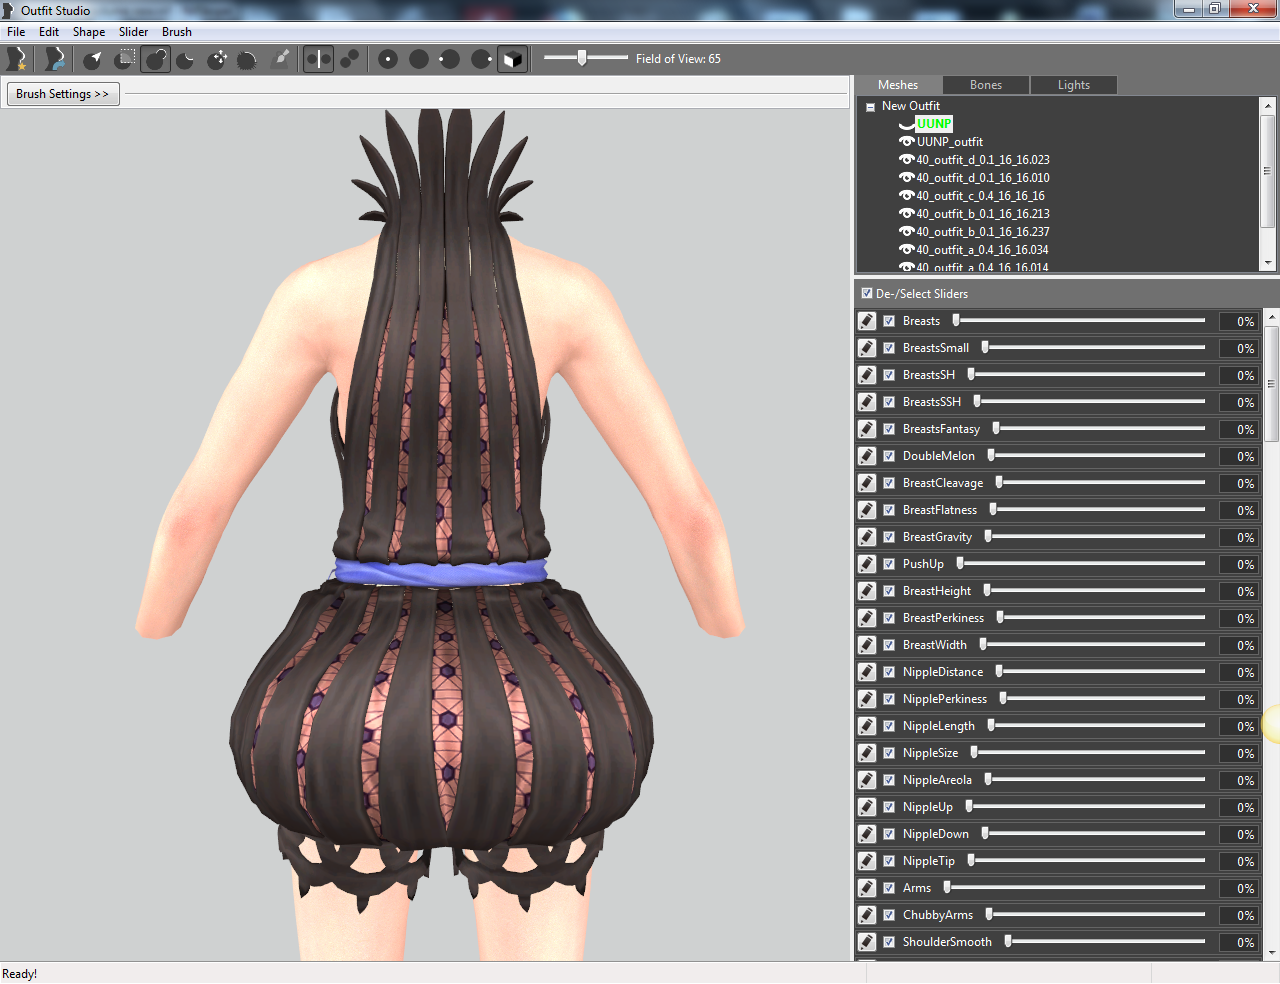Click the Load Project toolbar icon
1280x984 pixels.
(55, 59)
